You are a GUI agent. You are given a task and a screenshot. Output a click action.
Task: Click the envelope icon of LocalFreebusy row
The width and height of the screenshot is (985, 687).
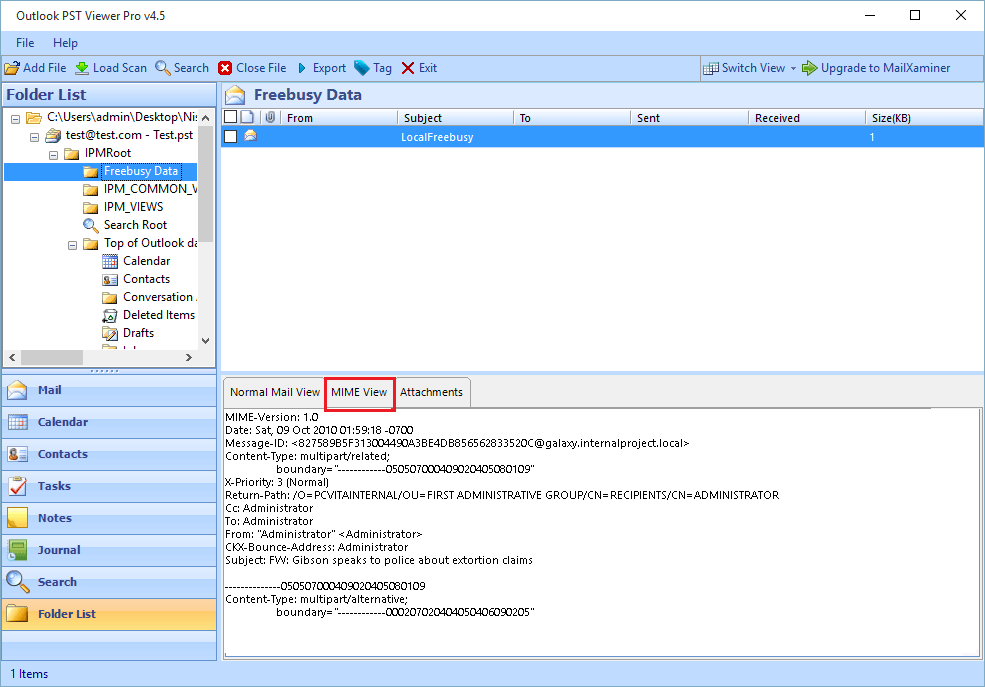click(251, 136)
